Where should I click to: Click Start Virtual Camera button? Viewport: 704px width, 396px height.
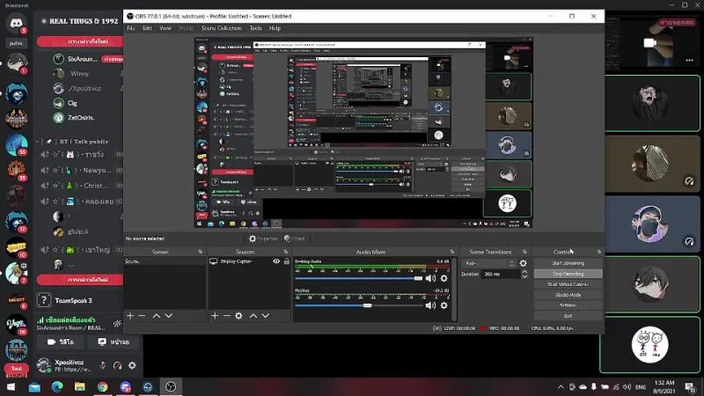pos(568,284)
